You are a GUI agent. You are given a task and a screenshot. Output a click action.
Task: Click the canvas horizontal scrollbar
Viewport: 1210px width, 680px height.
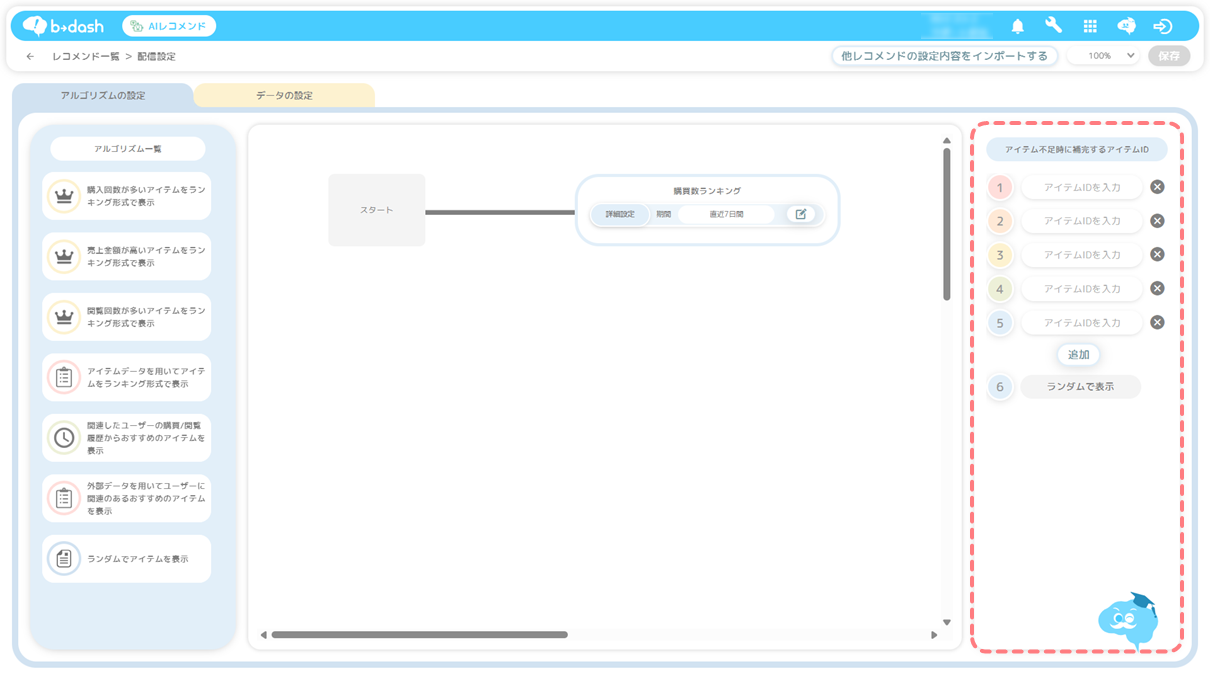point(419,635)
